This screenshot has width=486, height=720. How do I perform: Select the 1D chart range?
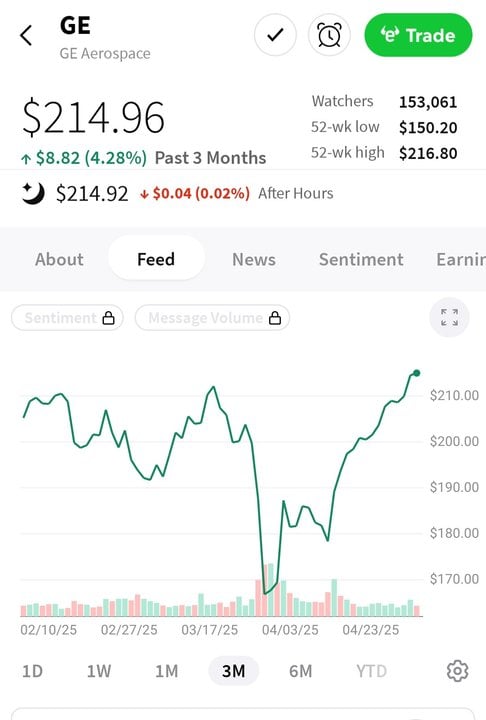tap(32, 671)
